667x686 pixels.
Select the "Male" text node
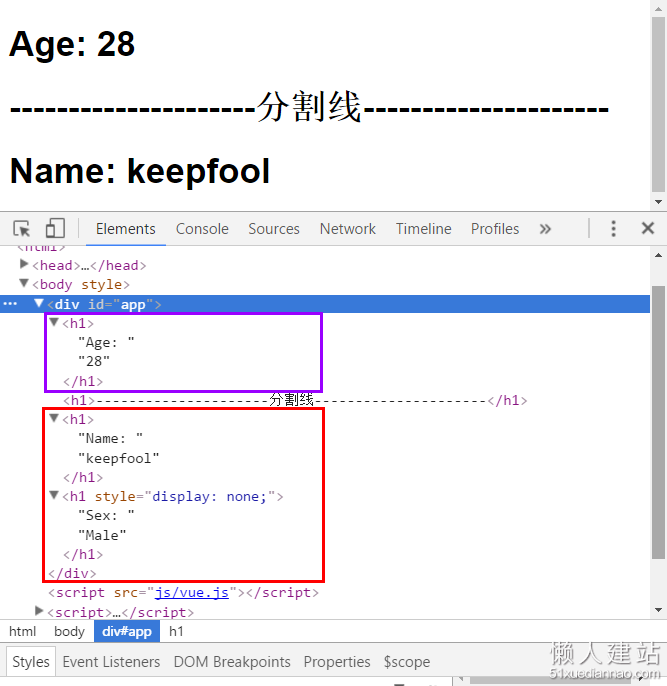tap(102, 535)
